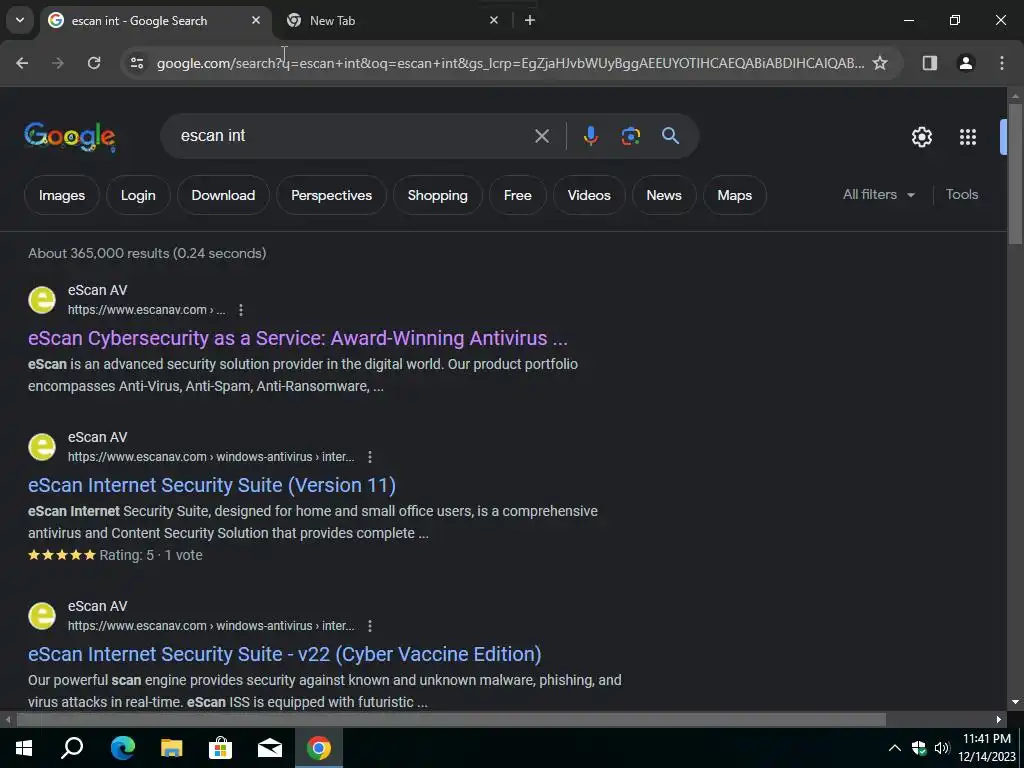1024x768 pixels.
Task: Open eScan Internet Security Suite v22 link
Action: coord(285,654)
